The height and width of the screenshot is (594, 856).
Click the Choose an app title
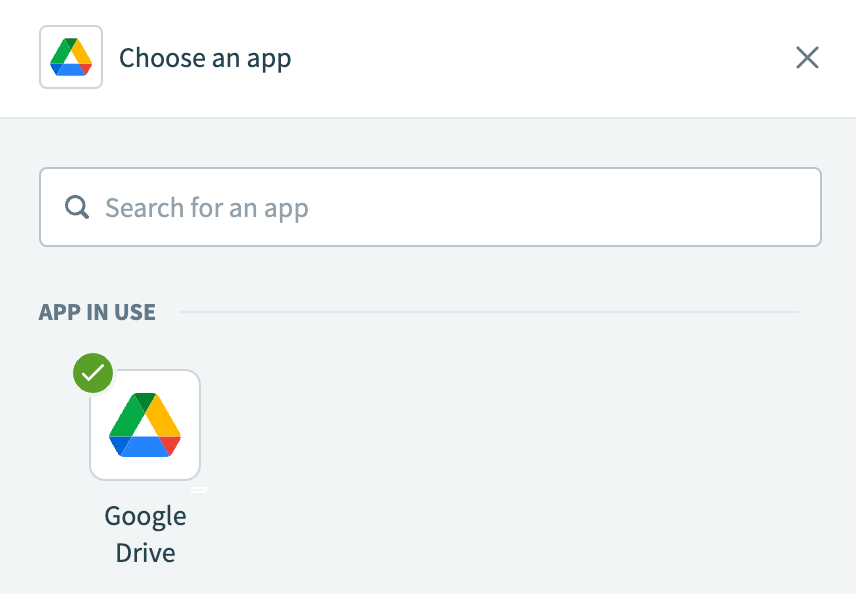tap(205, 57)
